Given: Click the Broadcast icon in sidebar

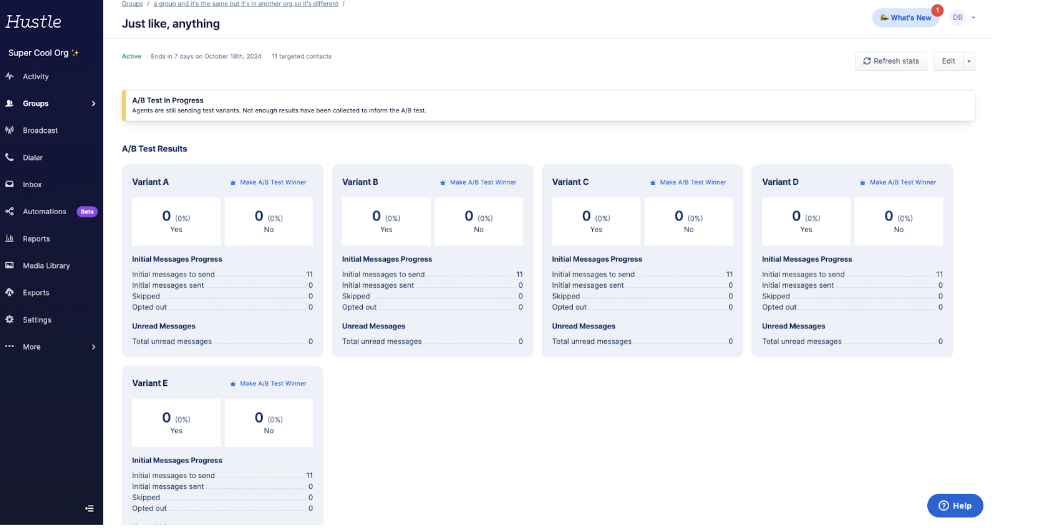Looking at the screenshot, I should tap(10, 130).
